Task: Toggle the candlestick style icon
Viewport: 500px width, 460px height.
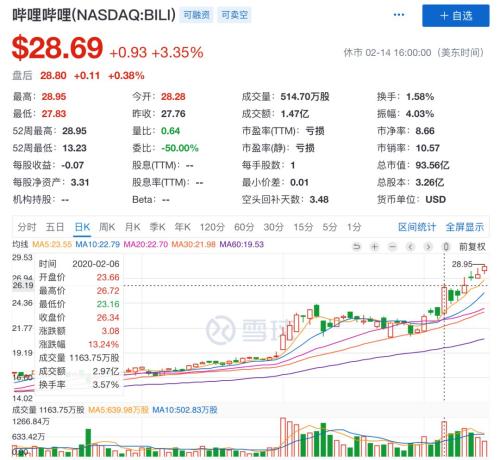Action: 445,247
